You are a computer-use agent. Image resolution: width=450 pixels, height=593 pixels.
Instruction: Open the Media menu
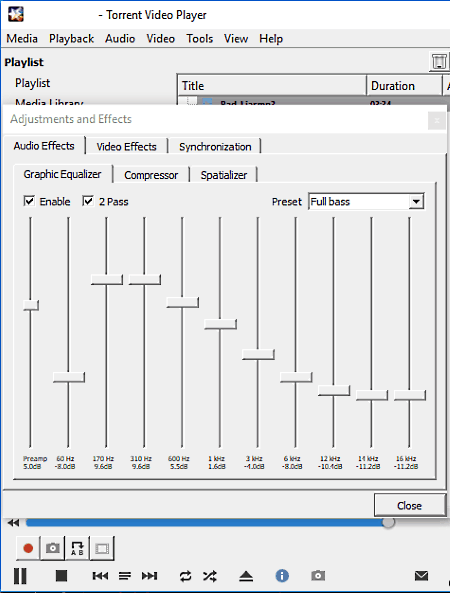pos(22,39)
